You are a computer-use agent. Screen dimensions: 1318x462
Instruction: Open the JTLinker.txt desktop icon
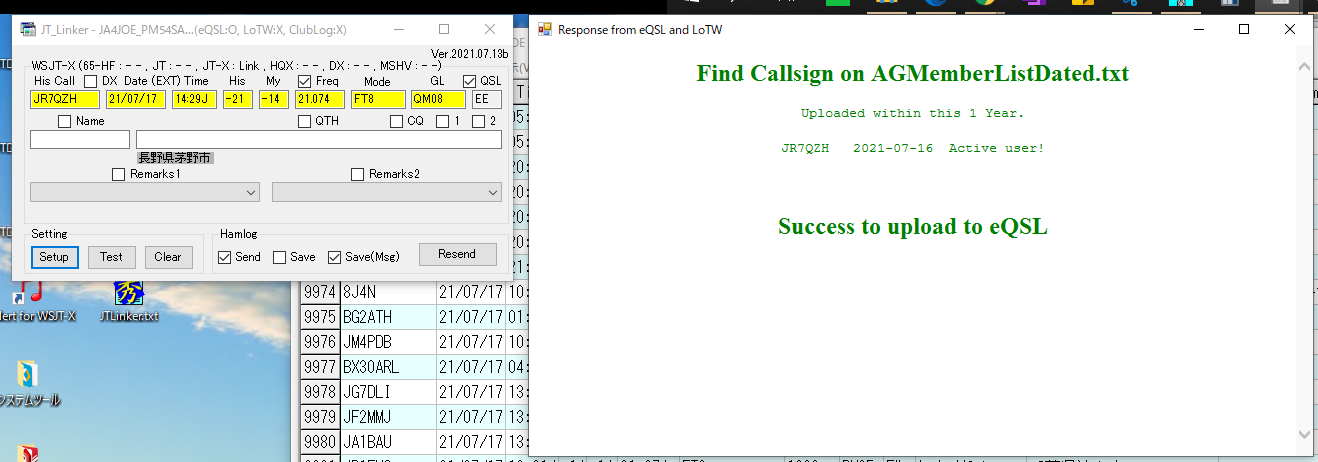point(128,300)
